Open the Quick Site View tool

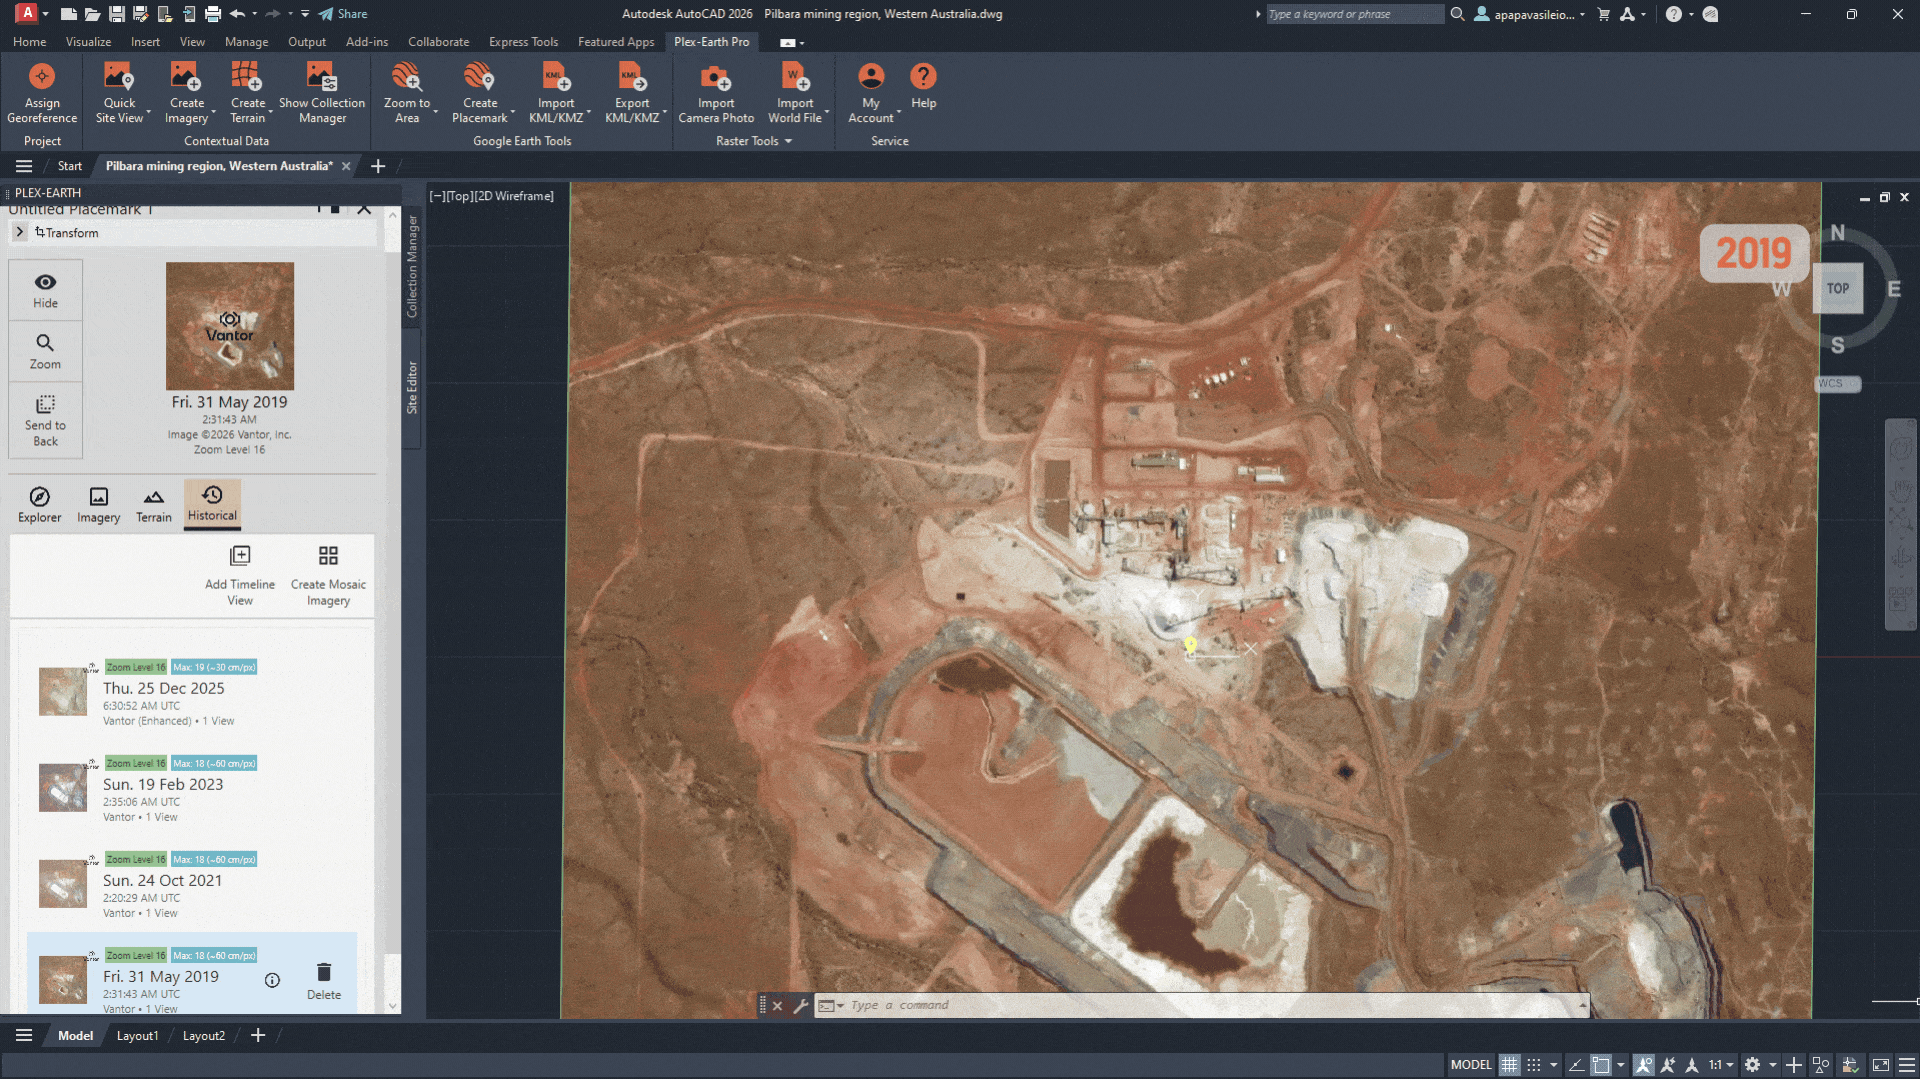[119, 78]
